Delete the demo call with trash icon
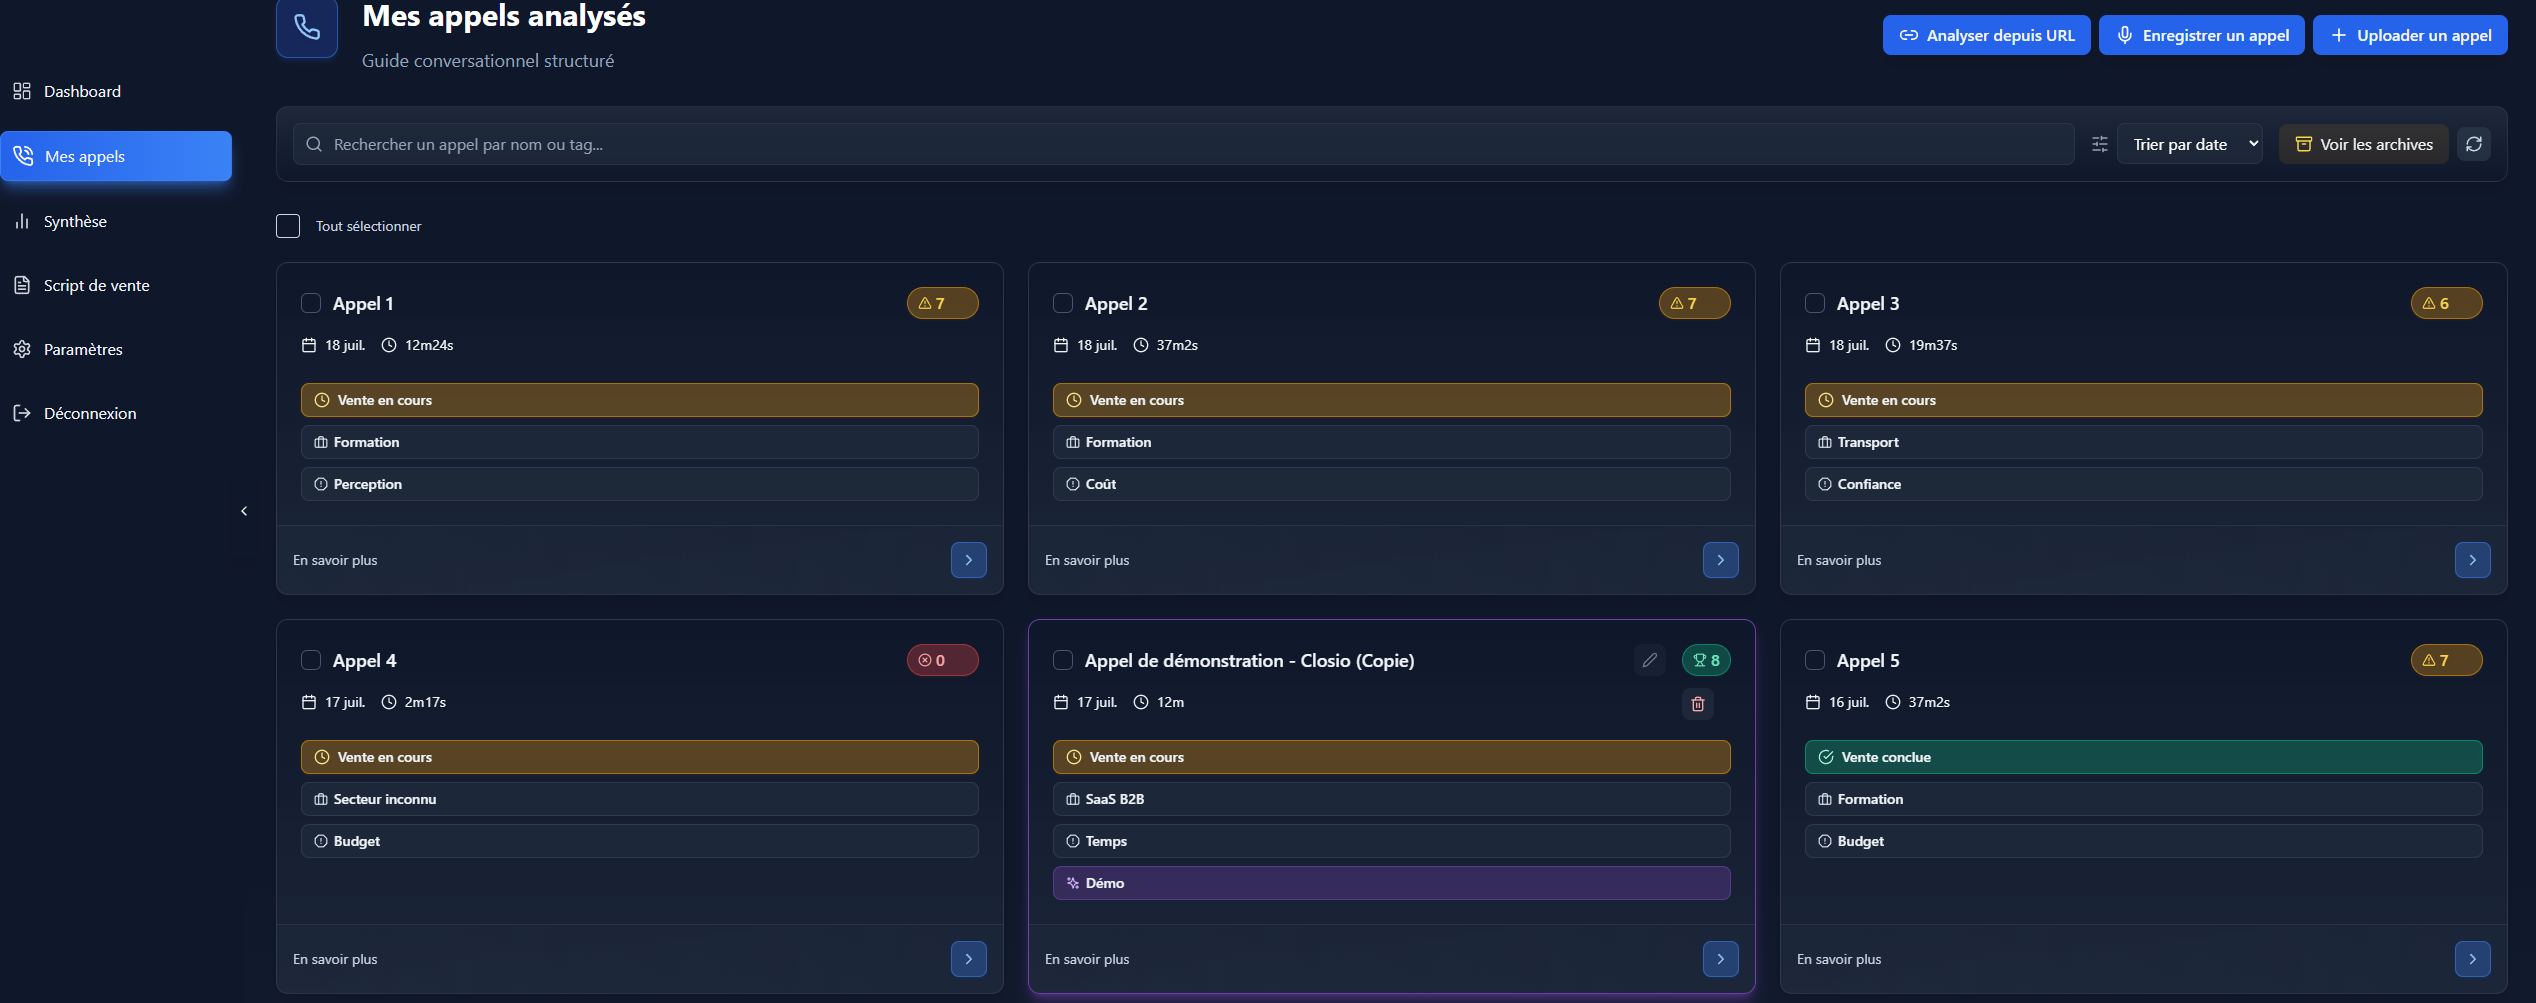 1697,704
